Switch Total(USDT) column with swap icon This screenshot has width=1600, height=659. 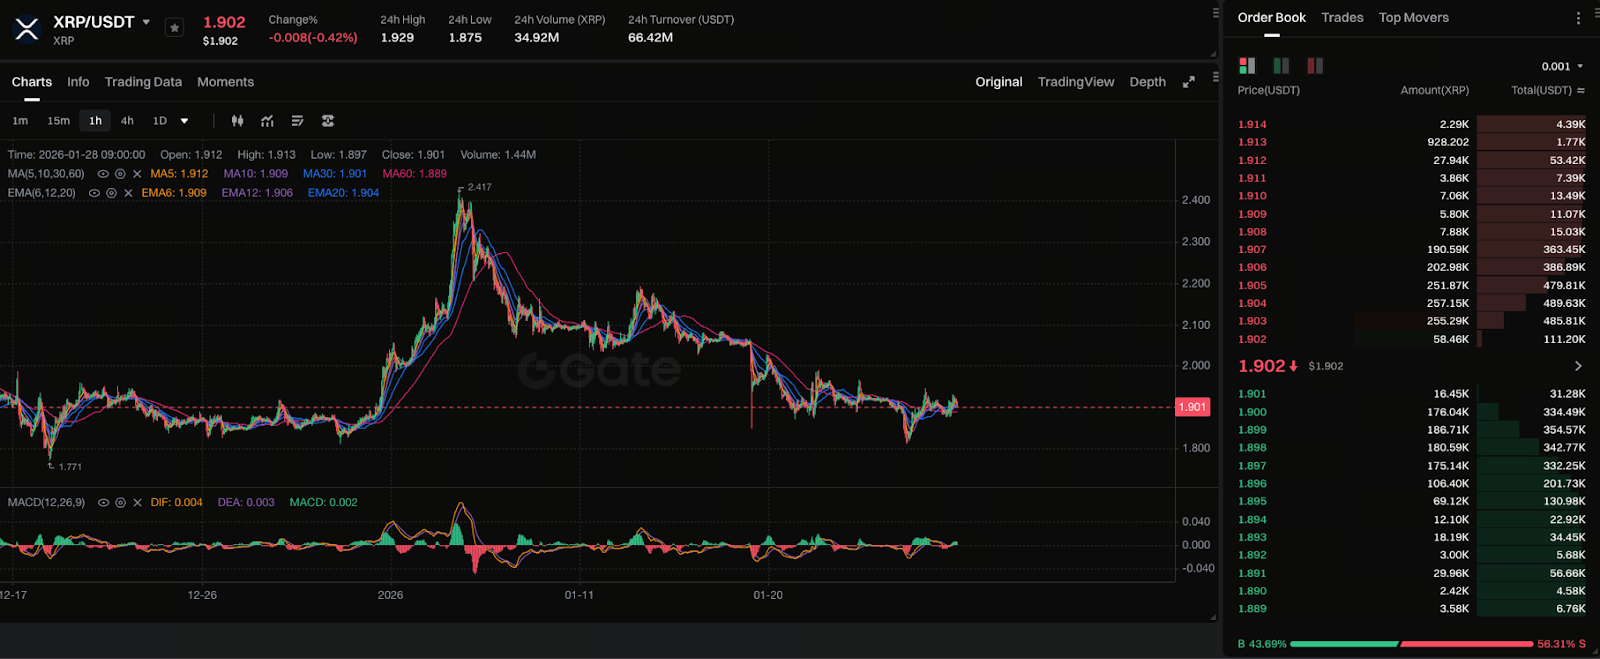point(1581,90)
